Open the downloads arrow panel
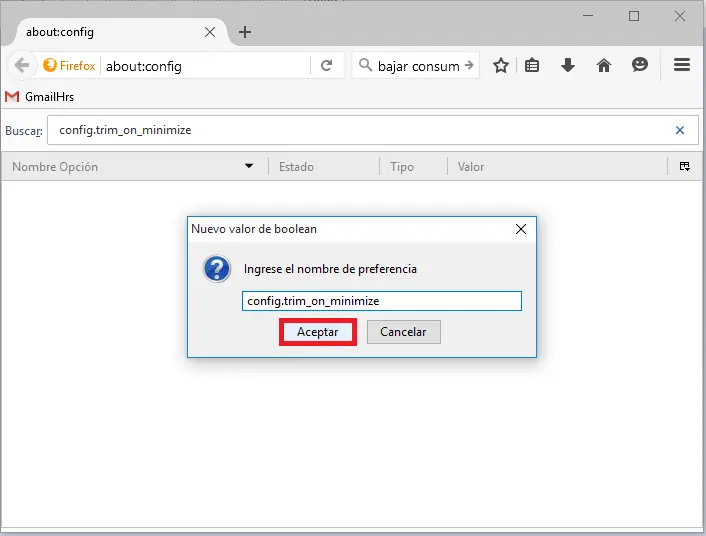This screenshot has width=706, height=536. tap(568, 65)
